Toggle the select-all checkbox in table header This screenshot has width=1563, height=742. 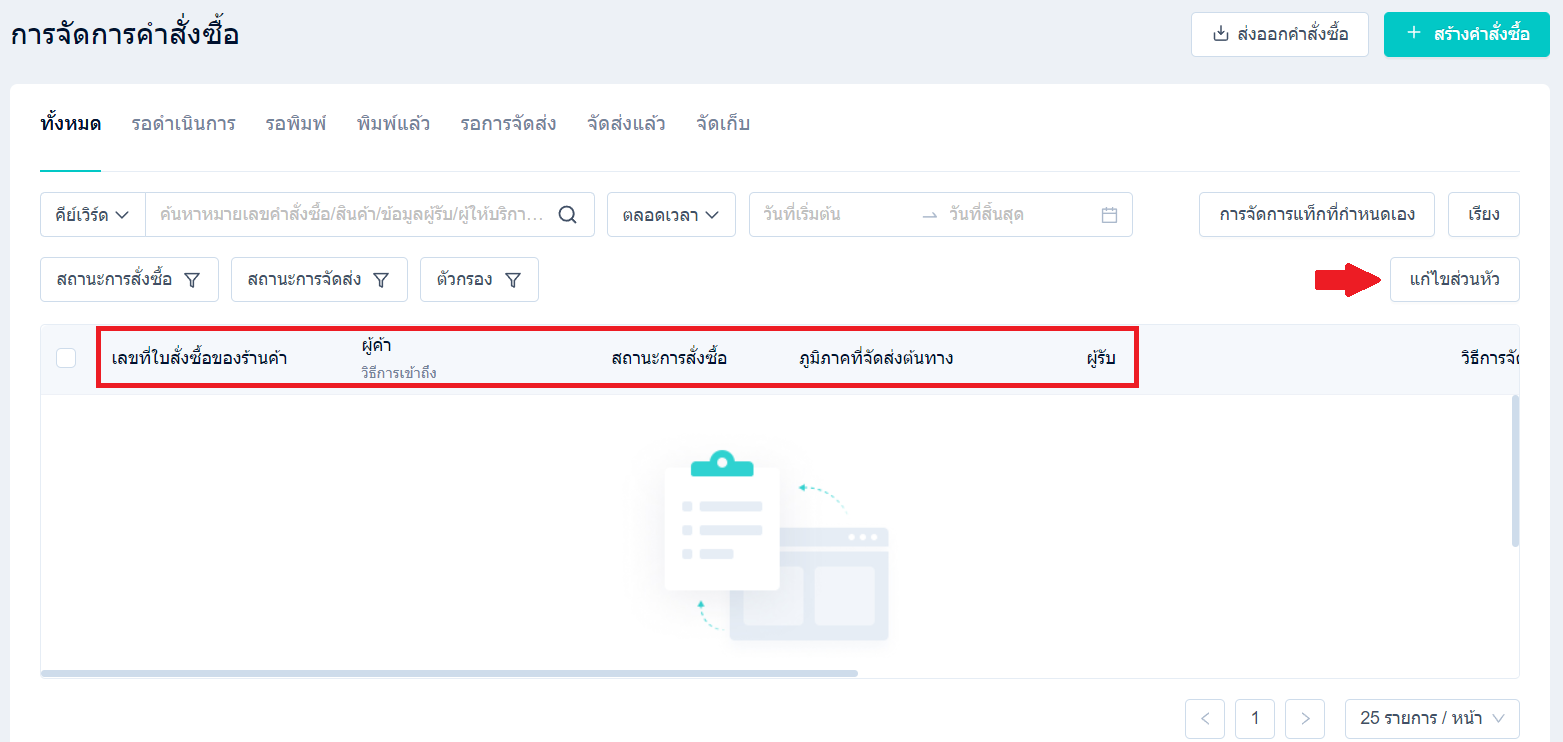pos(66,358)
